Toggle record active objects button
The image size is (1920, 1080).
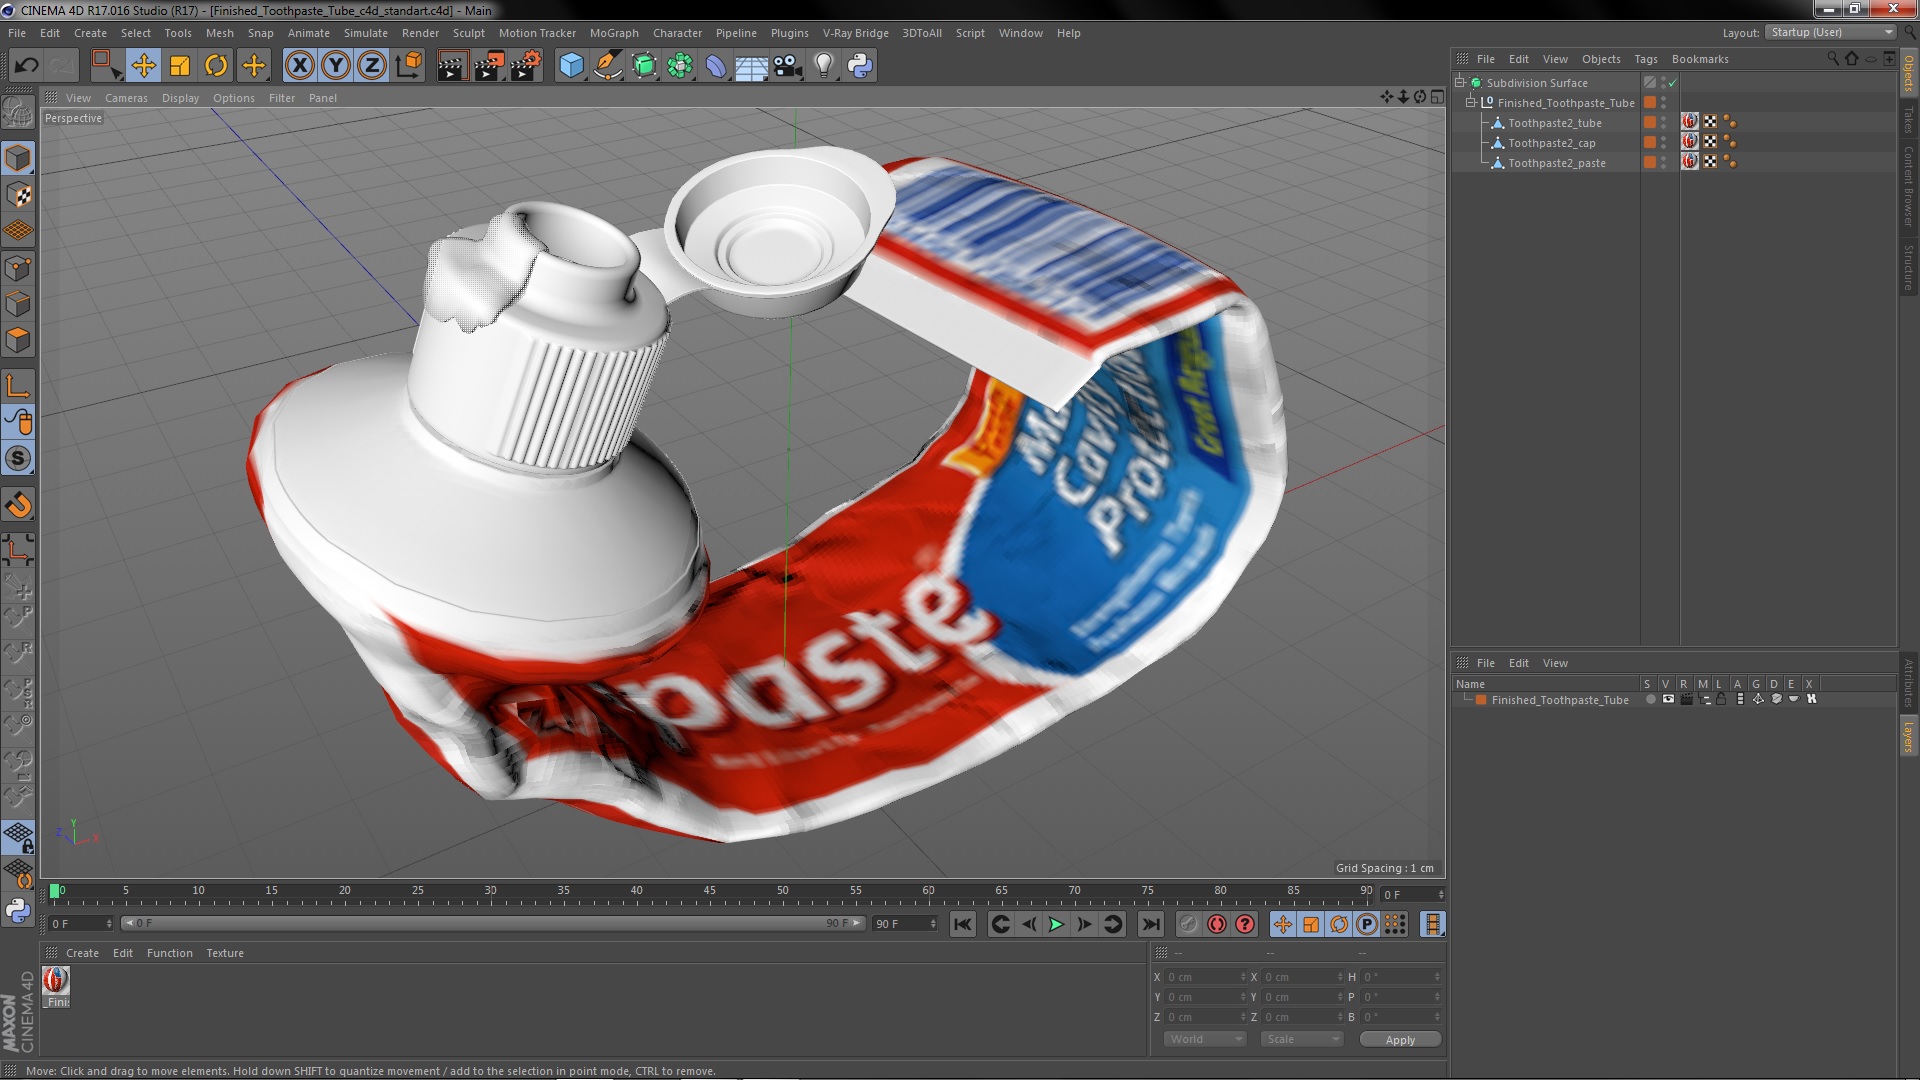[x=1188, y=925]
